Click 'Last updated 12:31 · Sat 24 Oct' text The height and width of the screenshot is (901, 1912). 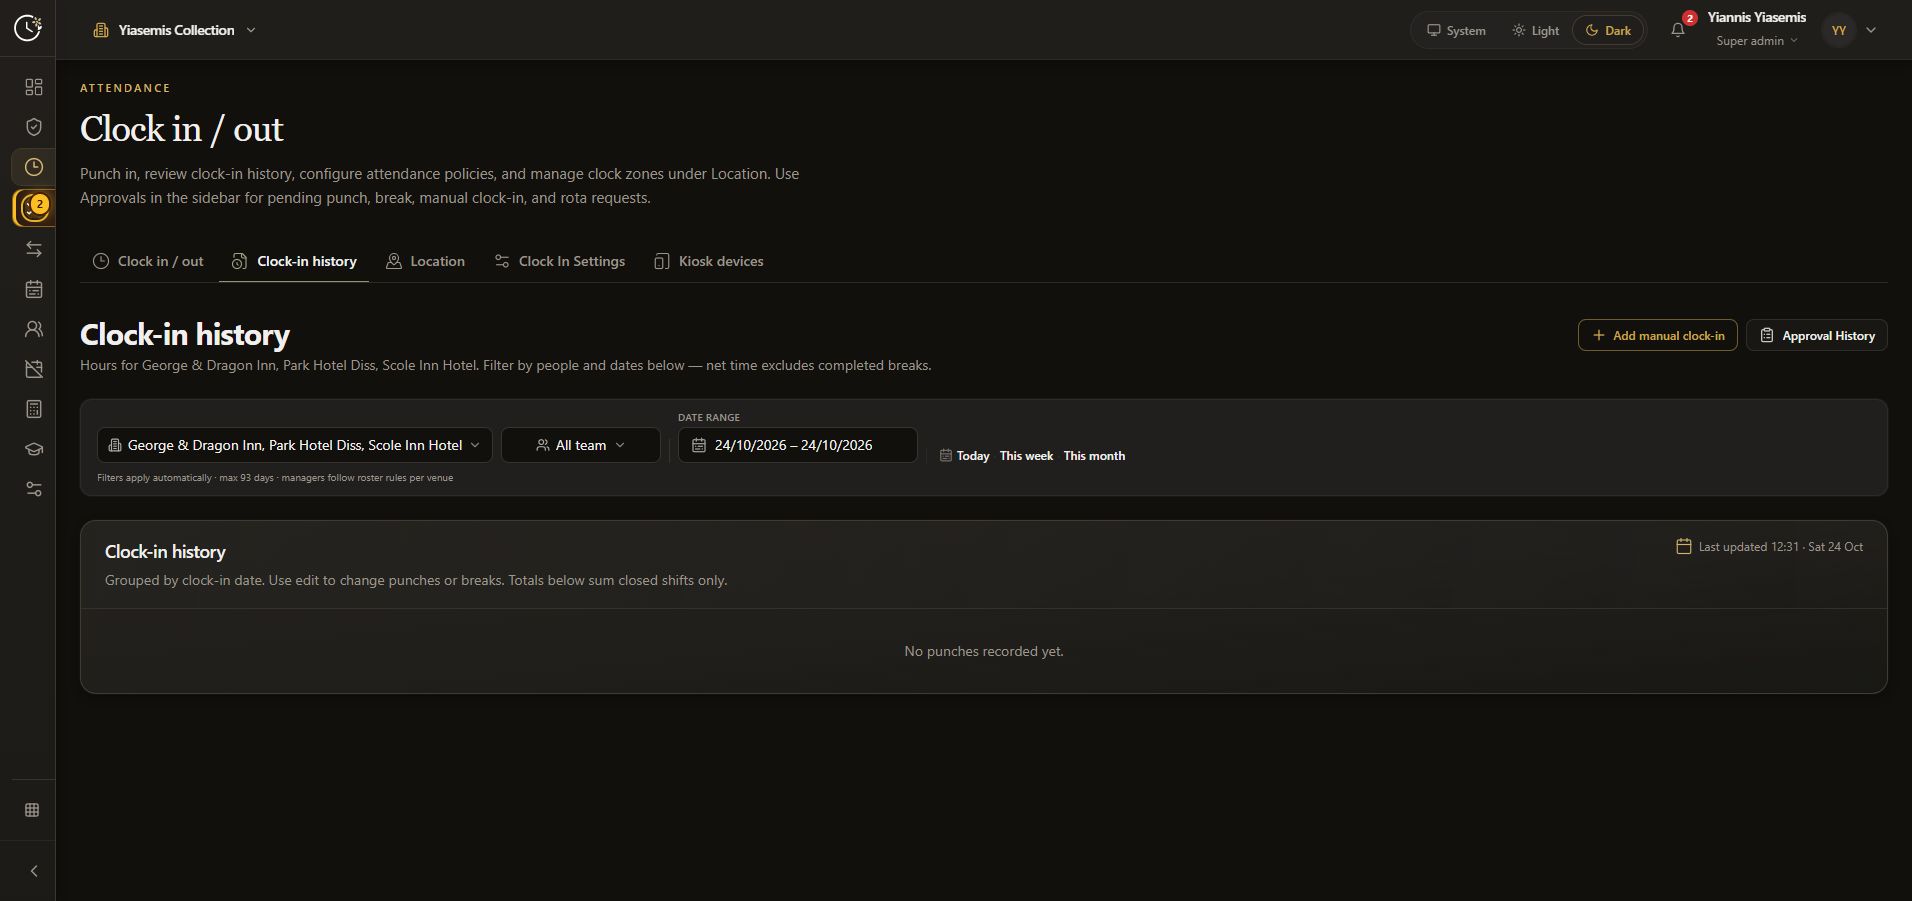(1780, 547)
